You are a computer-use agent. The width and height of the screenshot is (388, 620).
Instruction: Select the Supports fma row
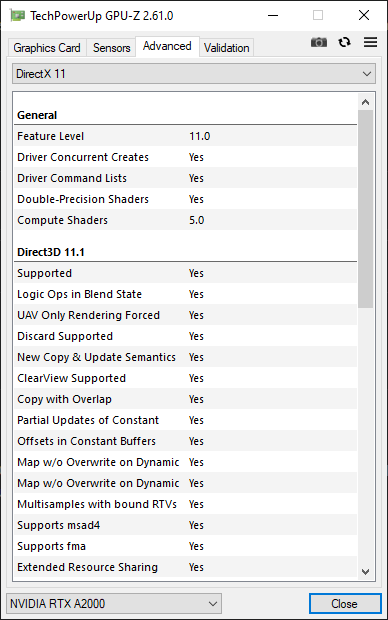click(x=185, y=546)
